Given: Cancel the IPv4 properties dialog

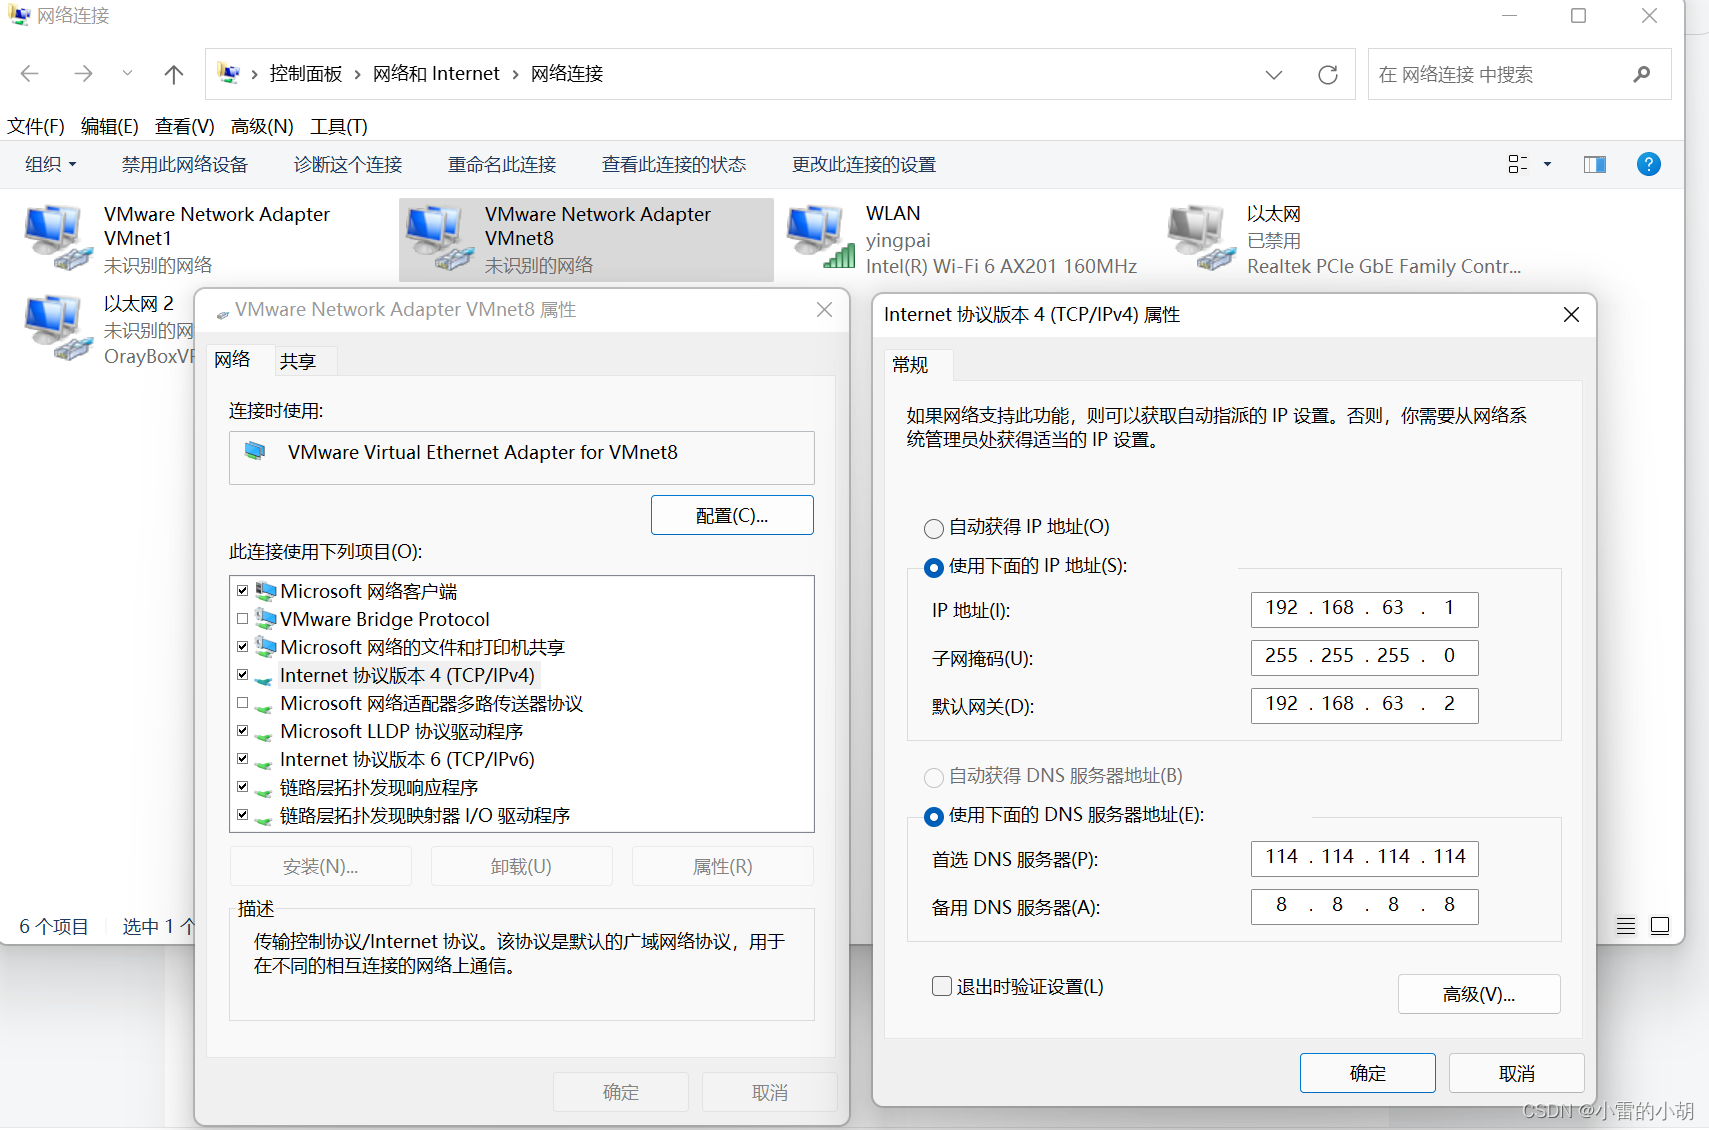Looking at the screenshot, I should click(1517, 1073).
